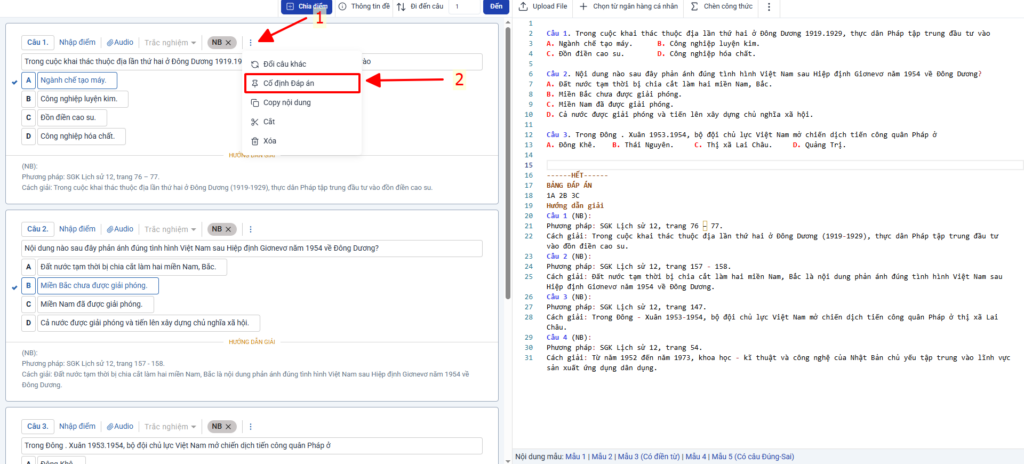Load Mẫu 5 (Có câu Đúng-Sai) template
This screenshot has height=464, width=1024.
pyautogui.click(x=753, y=456)
